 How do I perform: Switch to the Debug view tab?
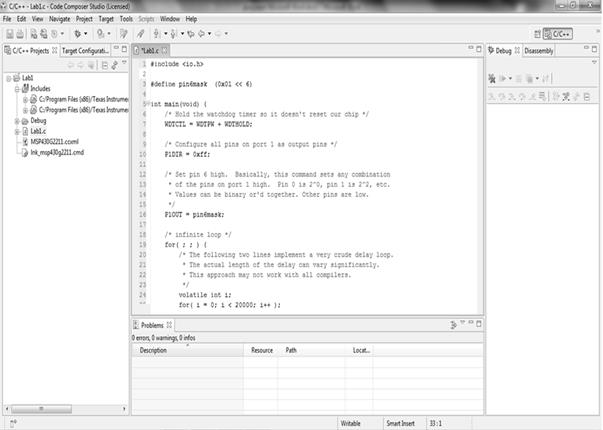[x=503, y=51]
